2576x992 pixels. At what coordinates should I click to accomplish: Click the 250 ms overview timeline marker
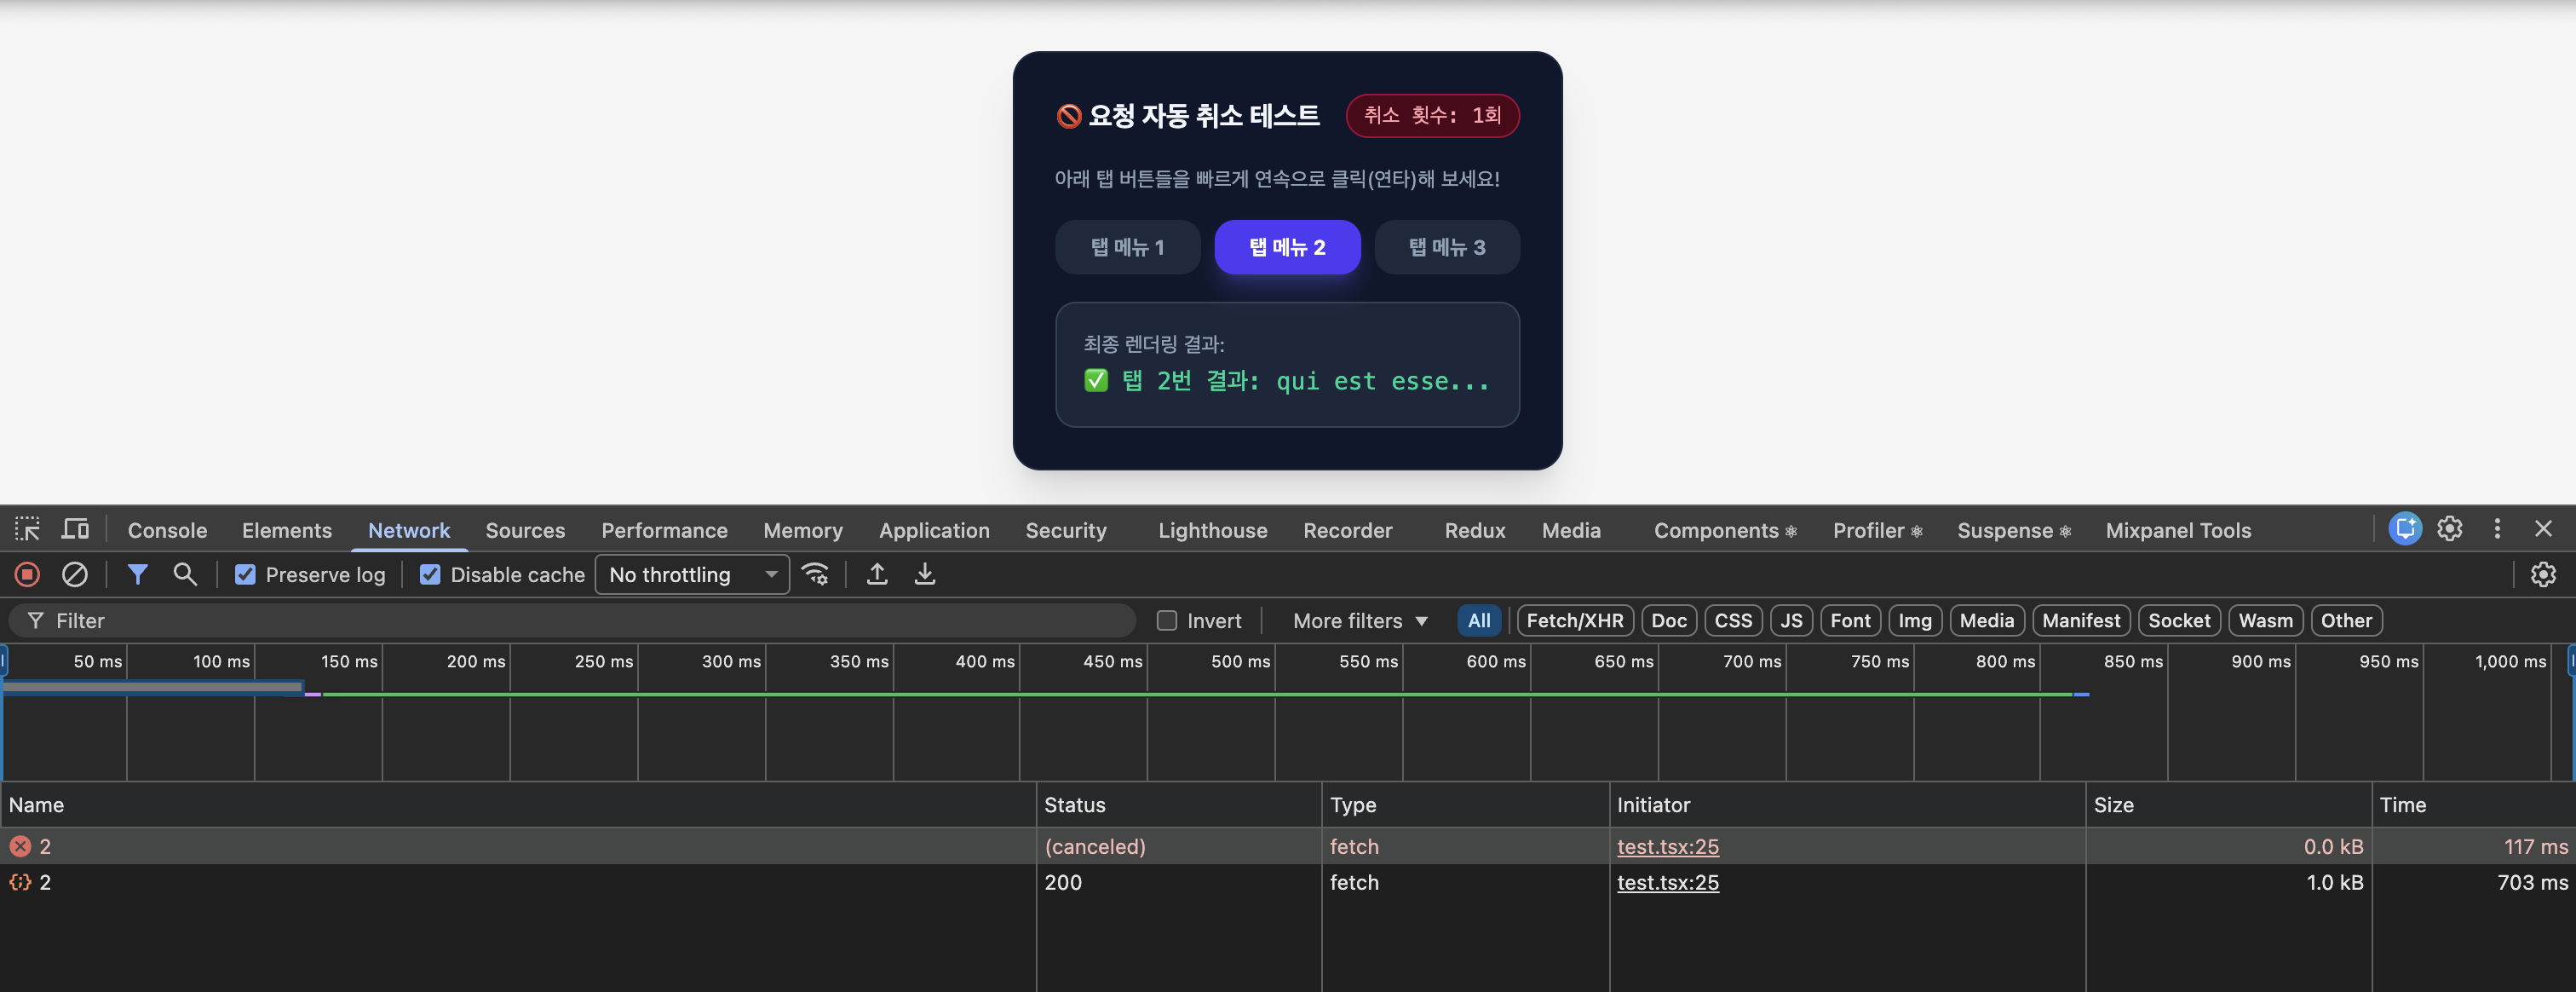pyautogui.click(x=603, y=661)
